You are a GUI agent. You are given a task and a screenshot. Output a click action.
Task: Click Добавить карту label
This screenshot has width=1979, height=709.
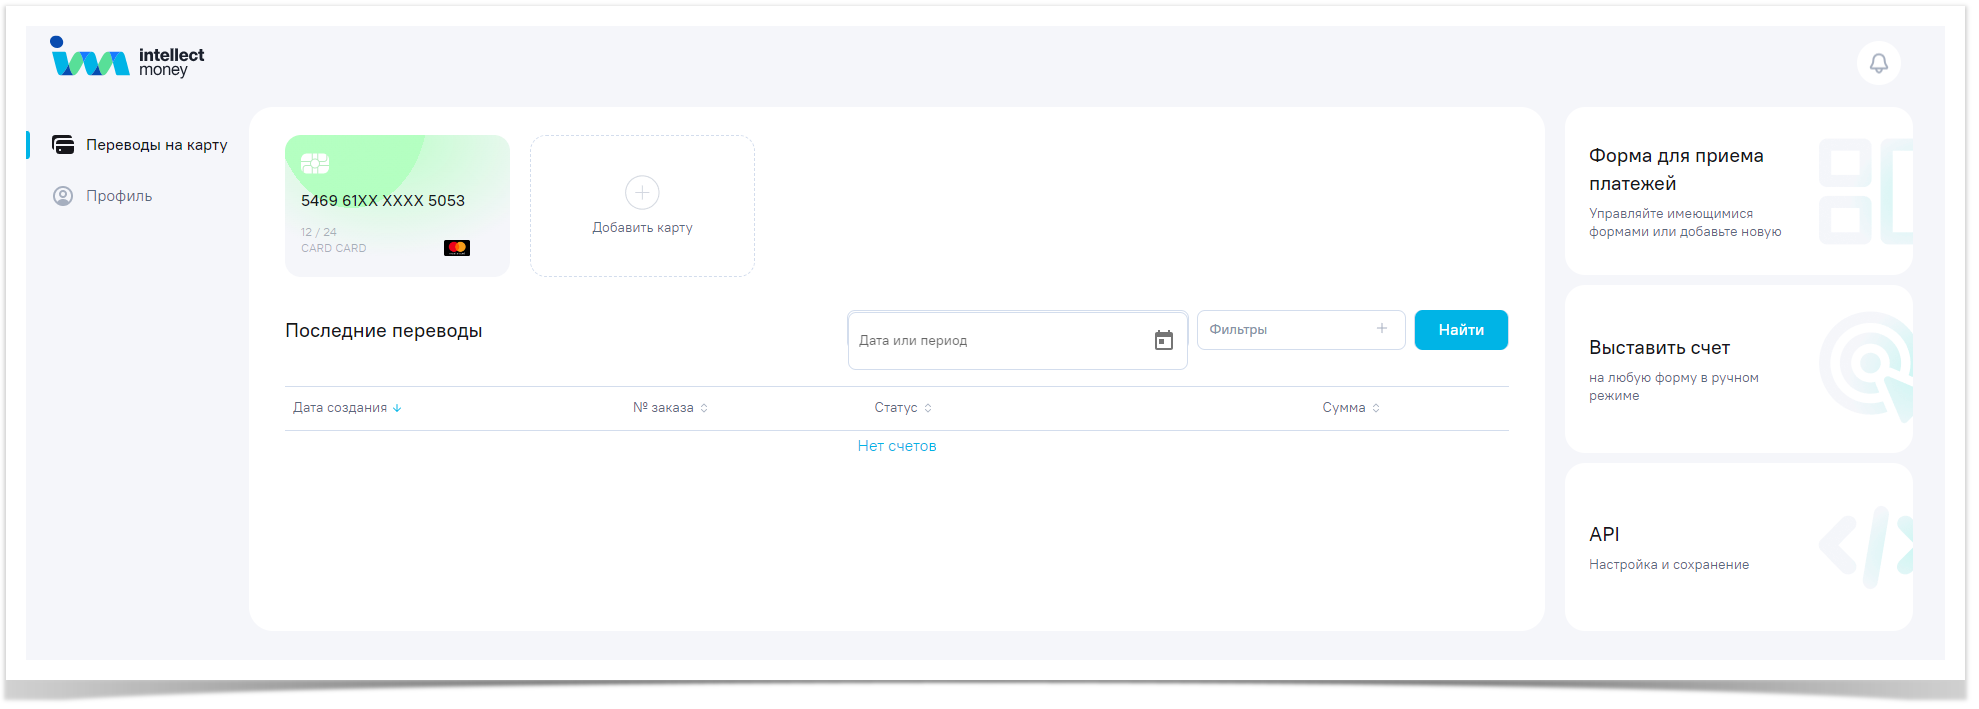click(642, 228)
